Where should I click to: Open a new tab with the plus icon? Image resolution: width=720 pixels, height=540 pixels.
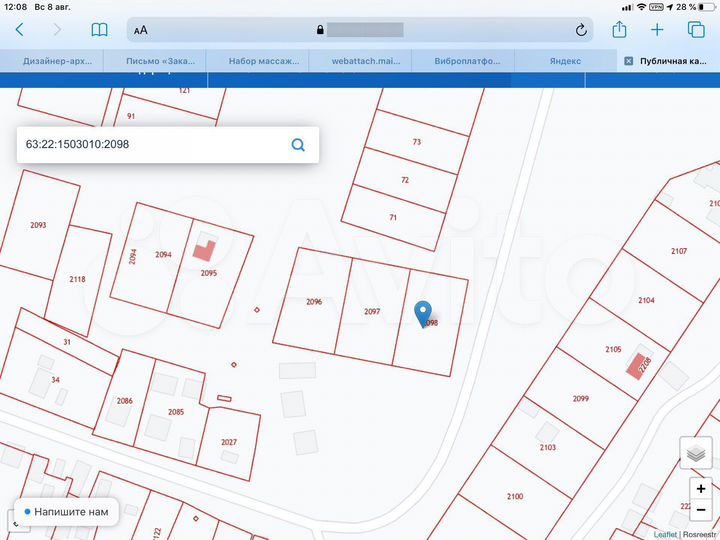657,30
